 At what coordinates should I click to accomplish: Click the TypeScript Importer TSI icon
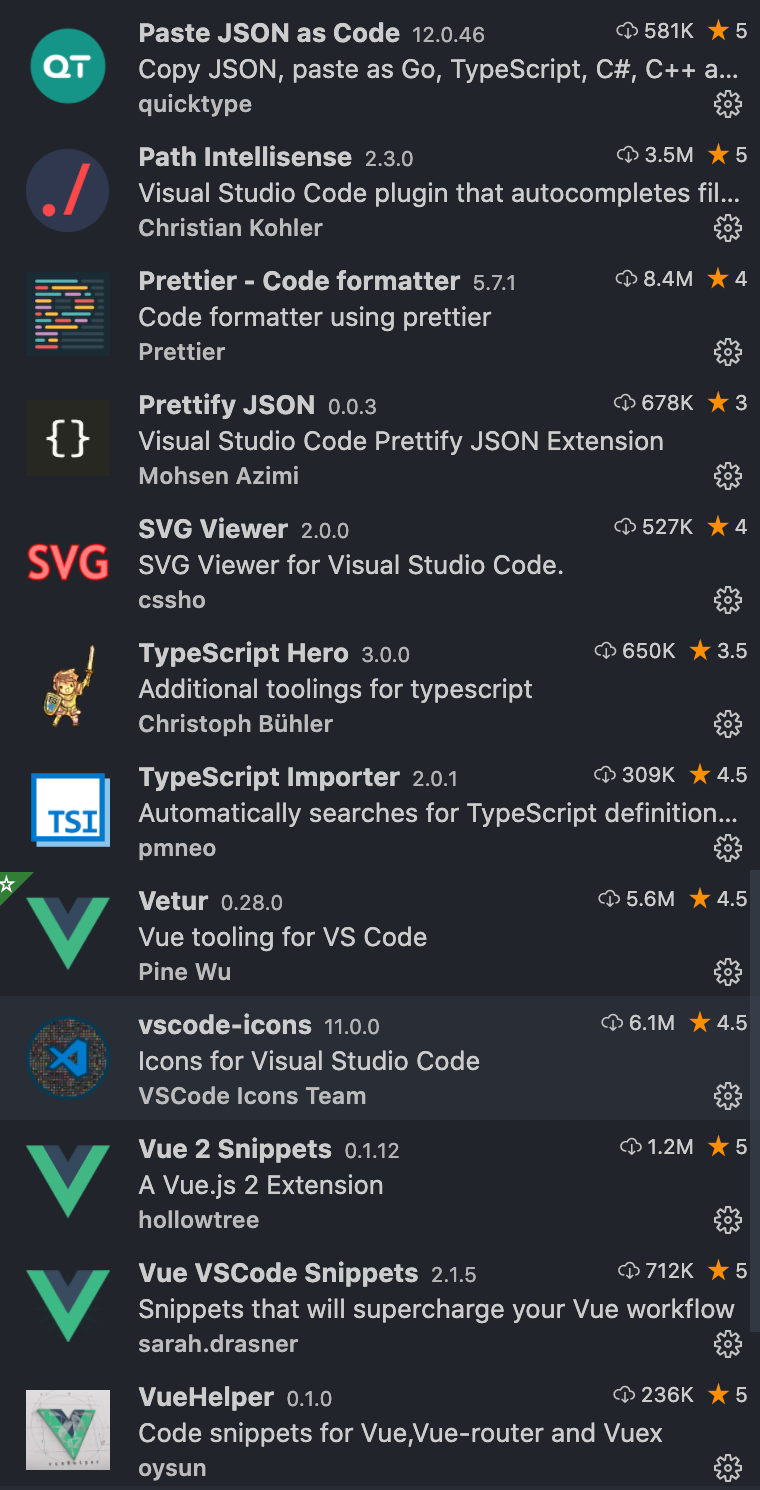pyautogui.click(x=68, y=812)
